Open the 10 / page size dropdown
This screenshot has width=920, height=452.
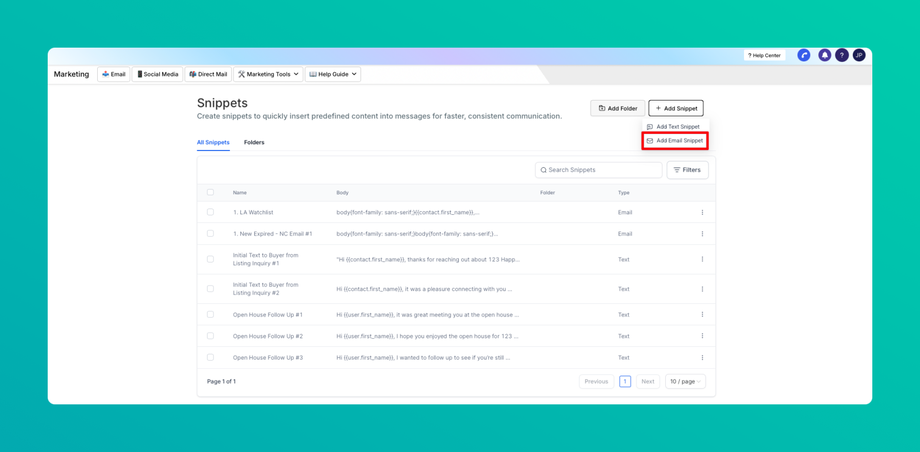685,382
